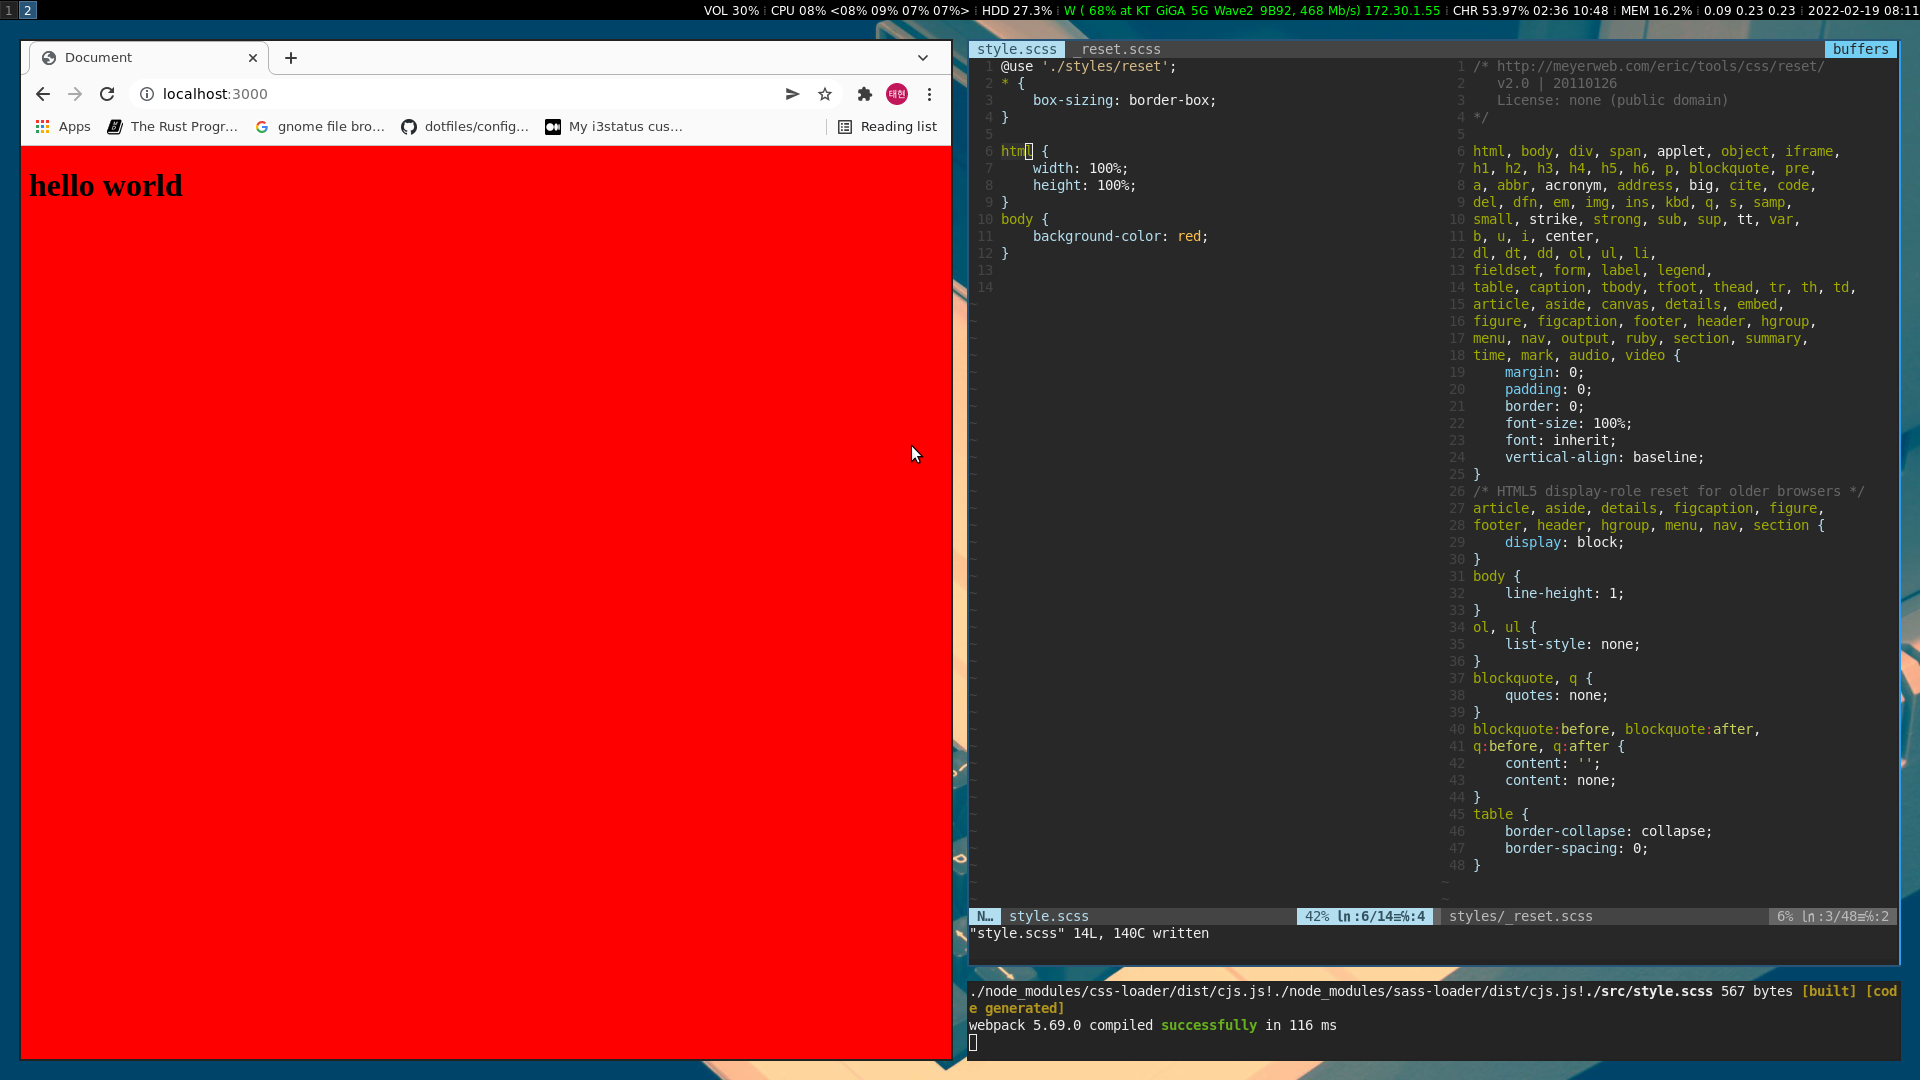1920x1080 pixels.
Task: Bookmark this page with star icon
Action: click(825, 94)
